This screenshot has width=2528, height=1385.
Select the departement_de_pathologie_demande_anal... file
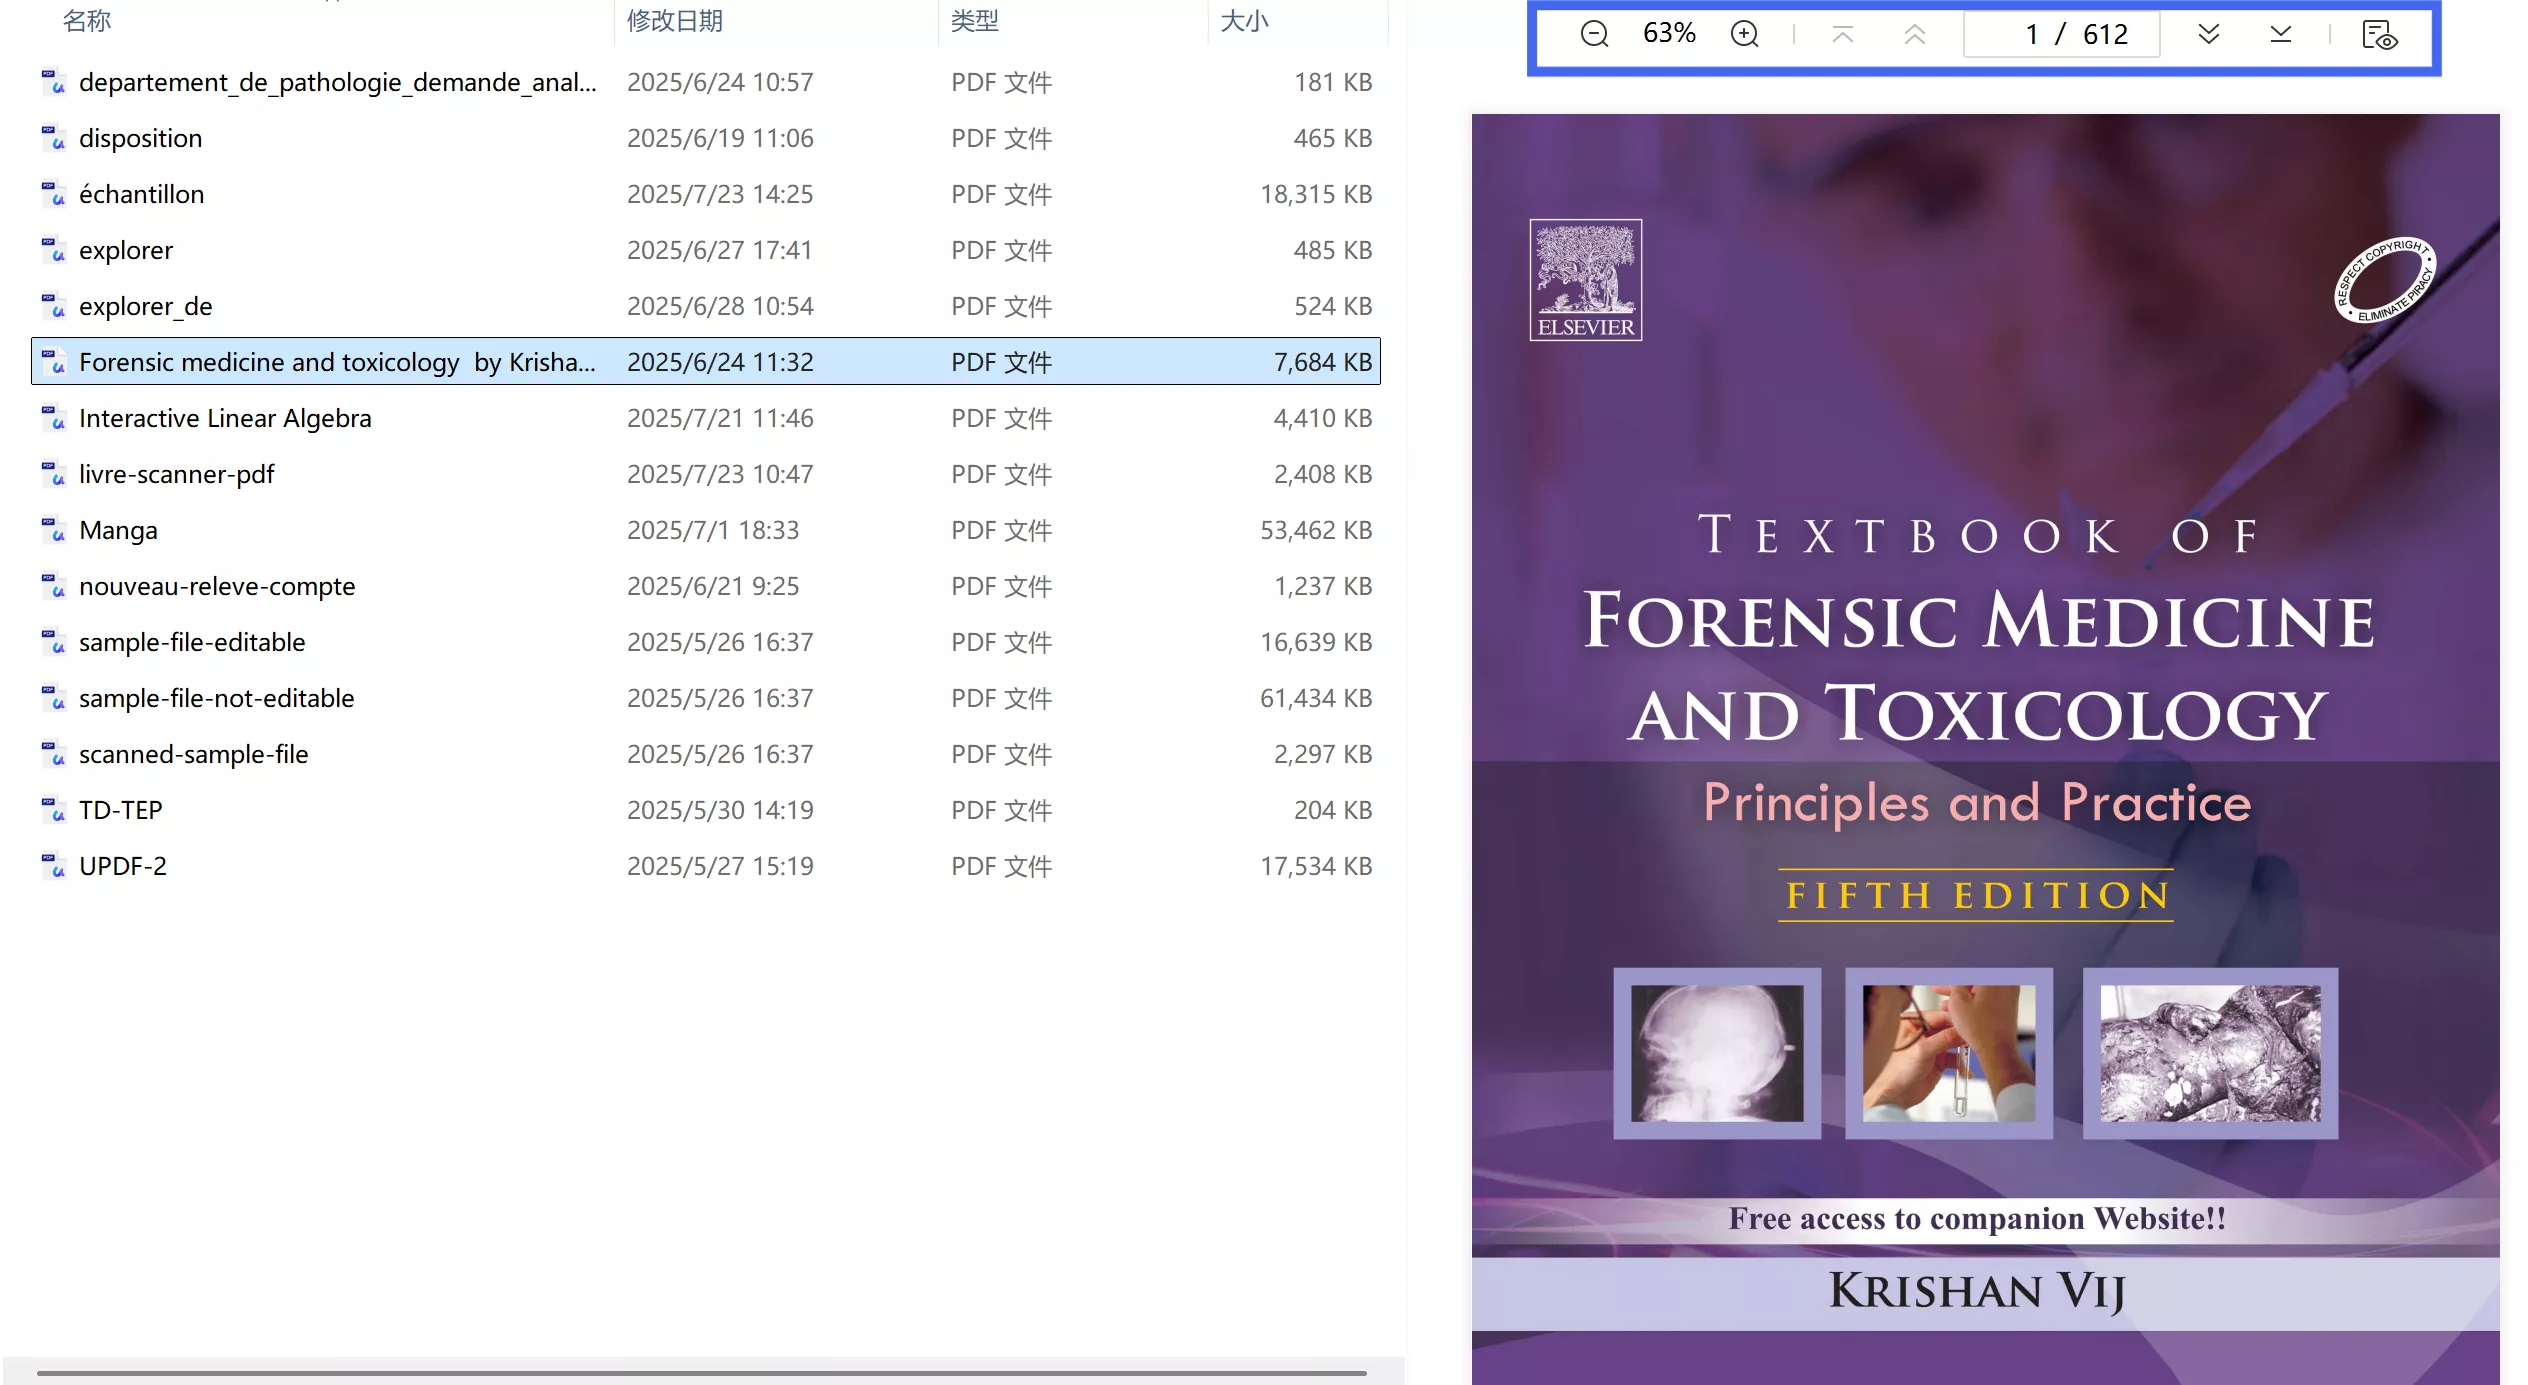706,82
